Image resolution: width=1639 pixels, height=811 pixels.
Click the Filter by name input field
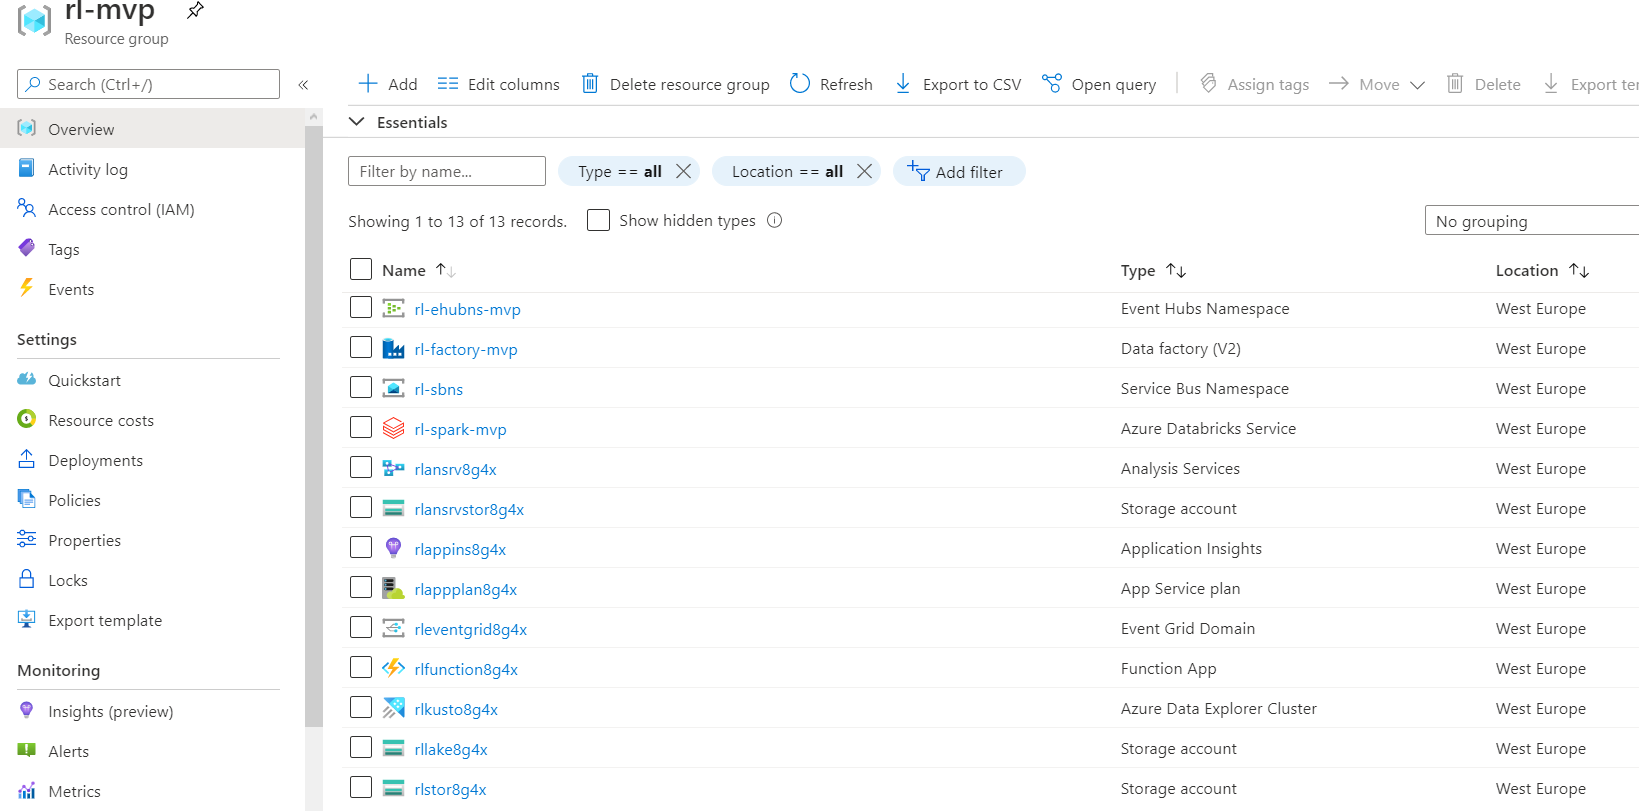[446, 172]
